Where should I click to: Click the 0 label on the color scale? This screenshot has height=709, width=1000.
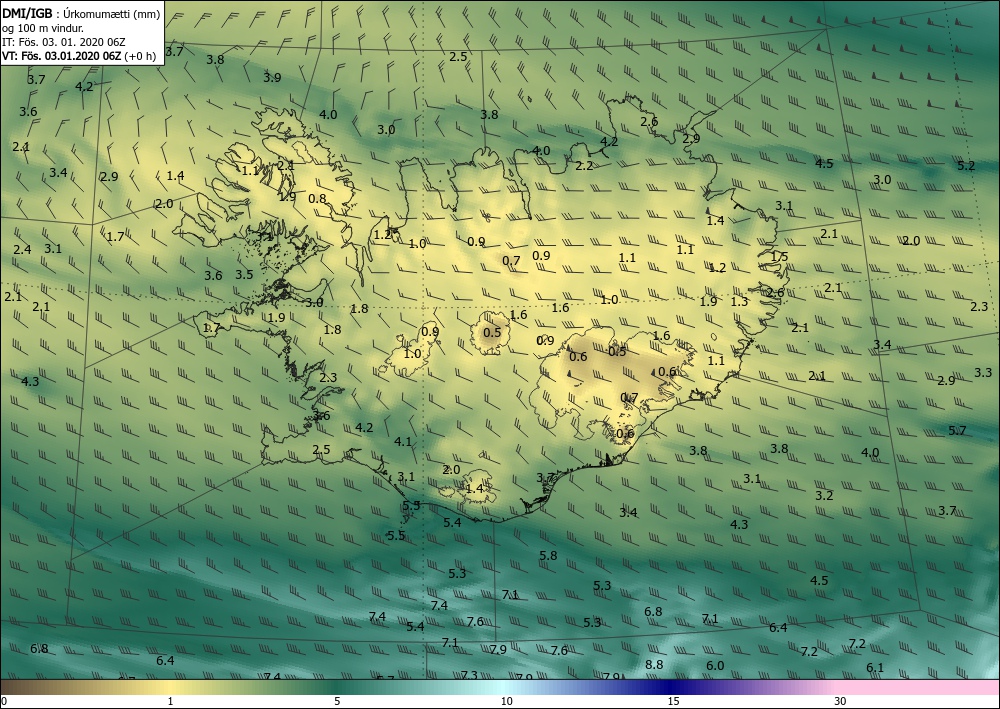4,702
